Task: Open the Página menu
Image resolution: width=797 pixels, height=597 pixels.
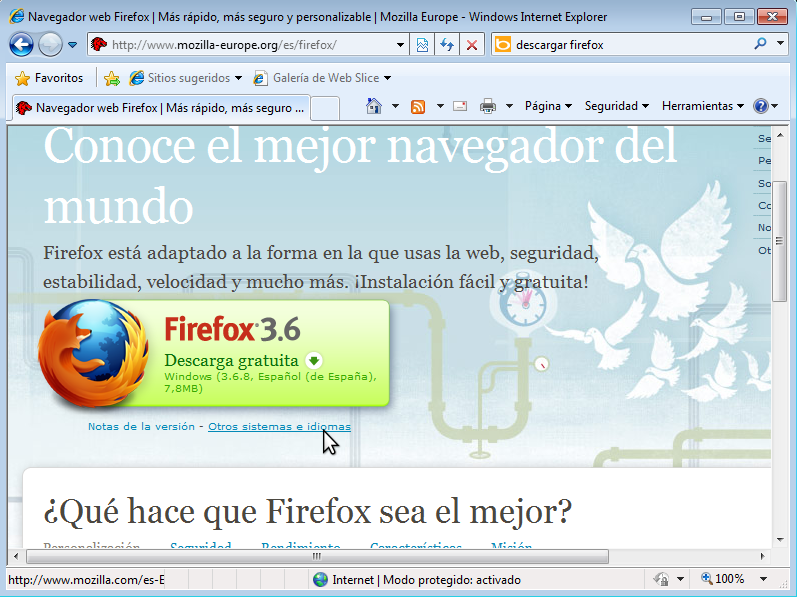Action: [548, 106]
